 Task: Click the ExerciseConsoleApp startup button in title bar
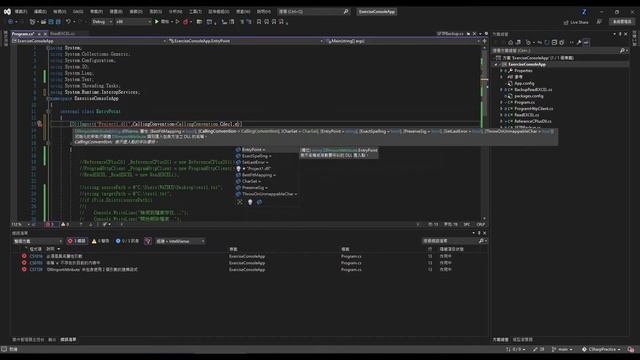(377, 11)
